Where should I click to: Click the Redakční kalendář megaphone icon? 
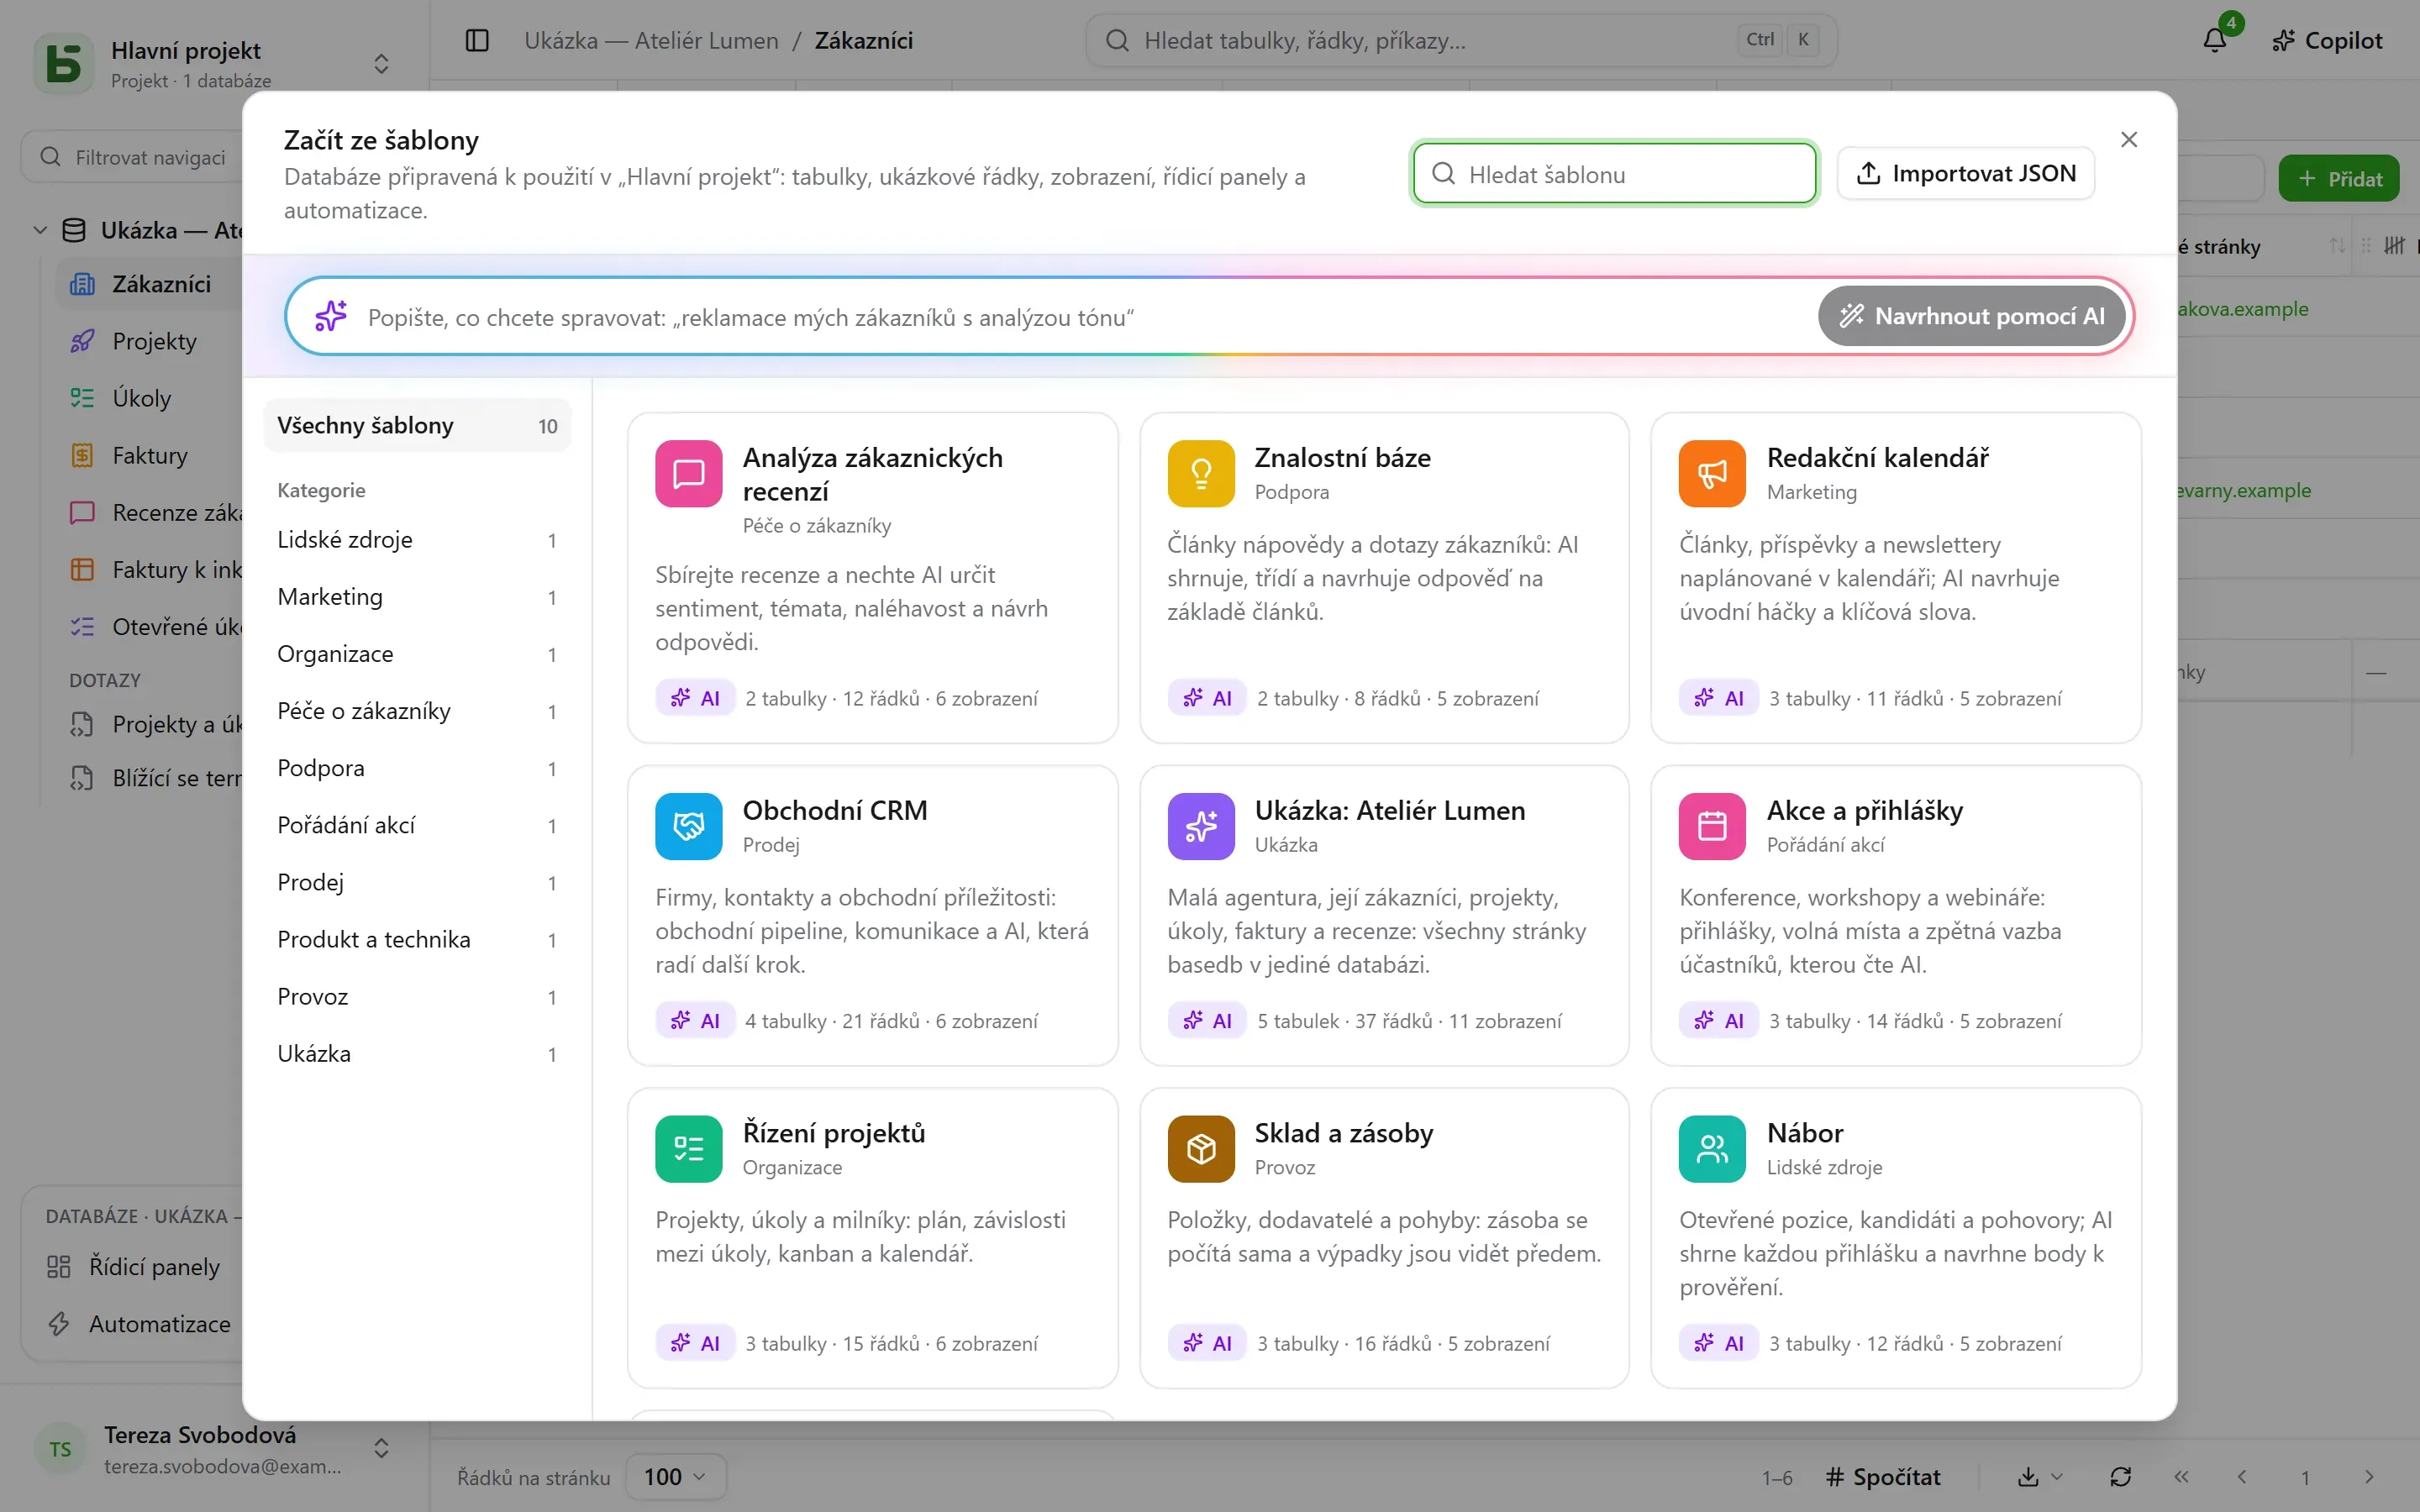1712,473
